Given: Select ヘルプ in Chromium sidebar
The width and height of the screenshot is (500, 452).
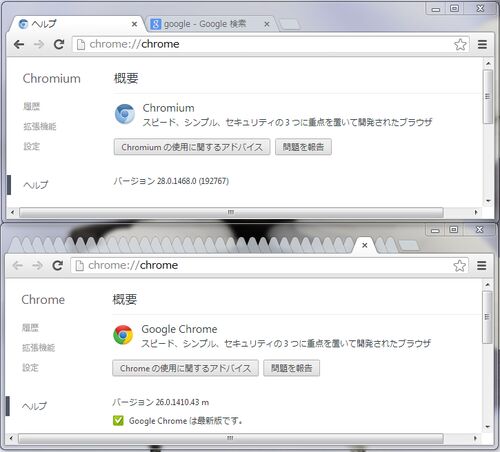Looking at the screenshot, I should 36,185.
